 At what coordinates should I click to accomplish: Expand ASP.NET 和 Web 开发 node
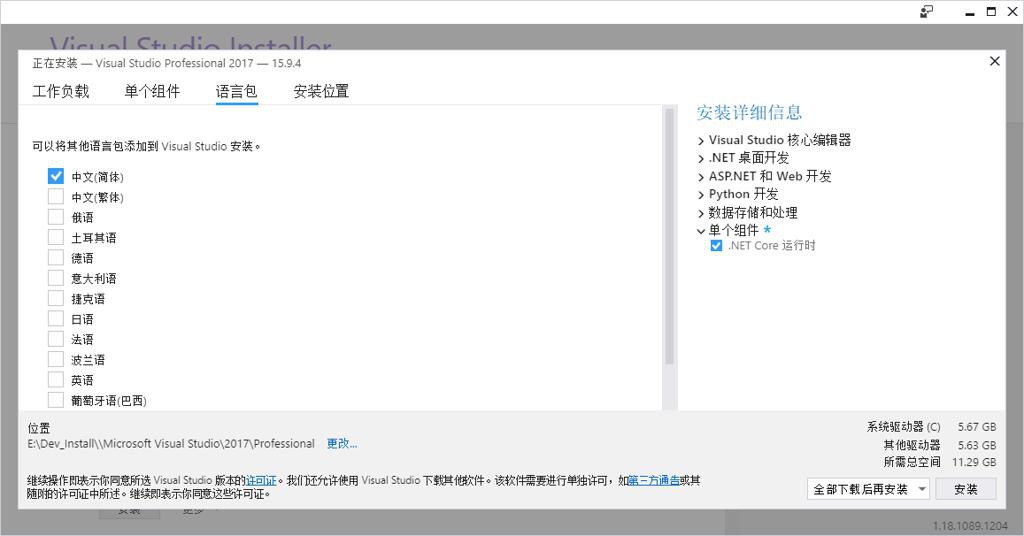(x=701, y=177)
